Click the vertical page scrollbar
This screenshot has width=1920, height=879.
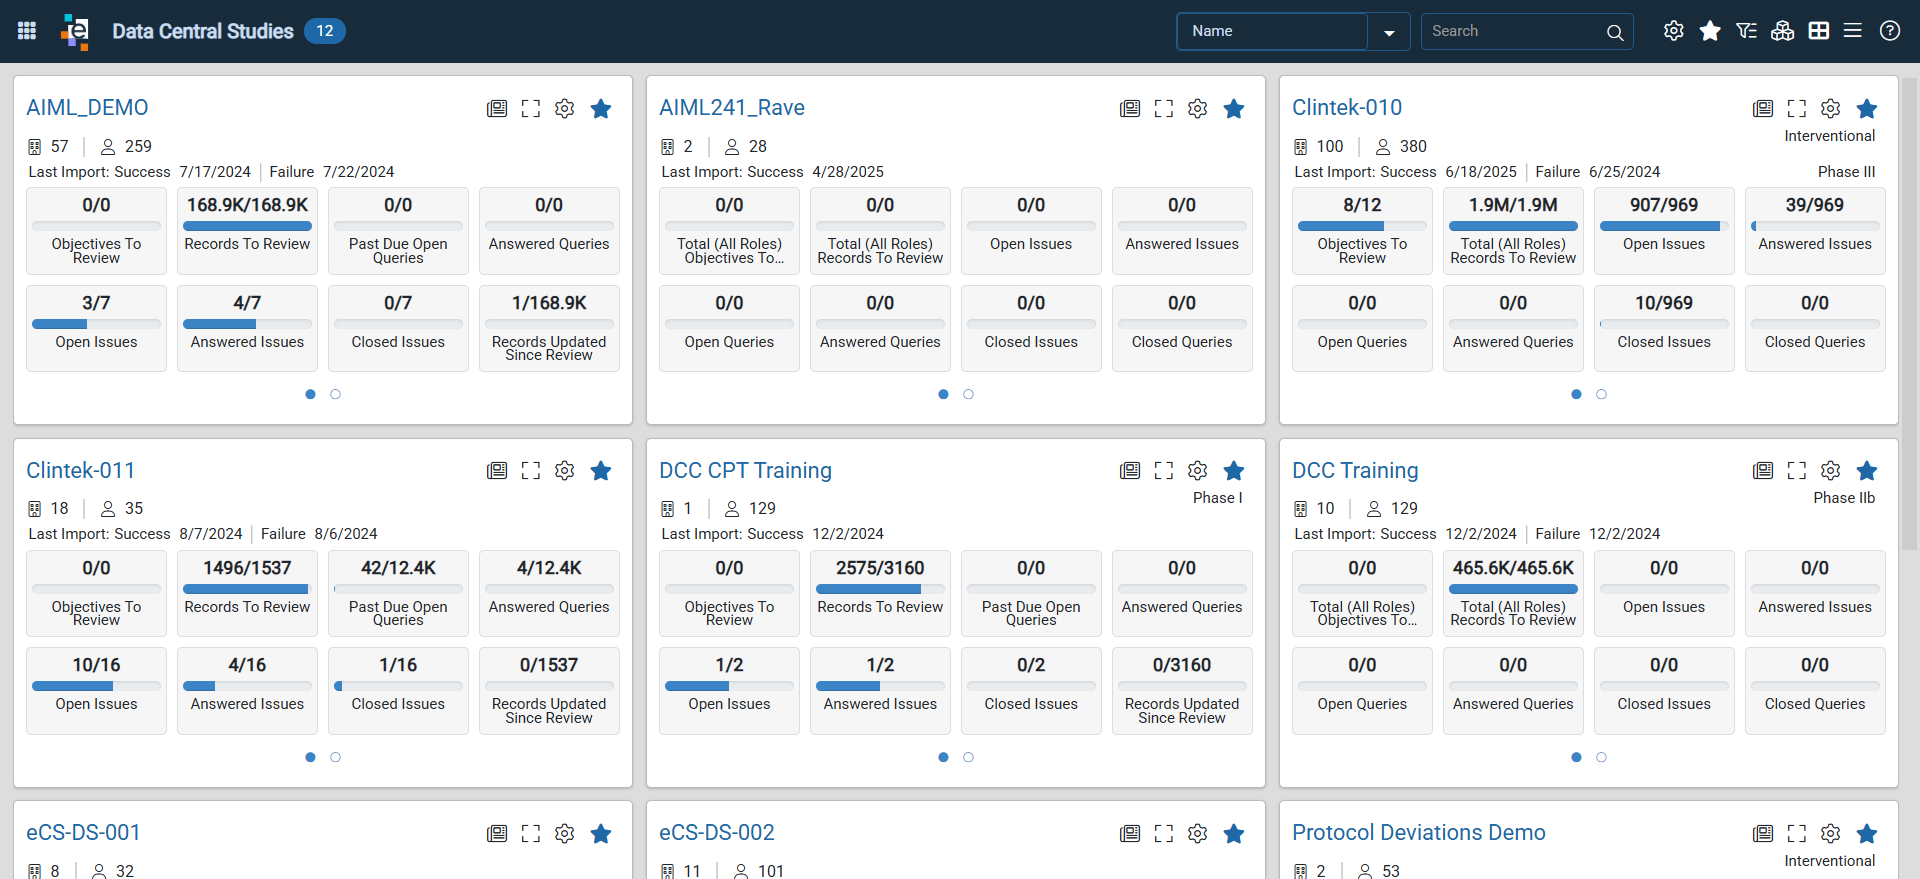click(1909, 313)
